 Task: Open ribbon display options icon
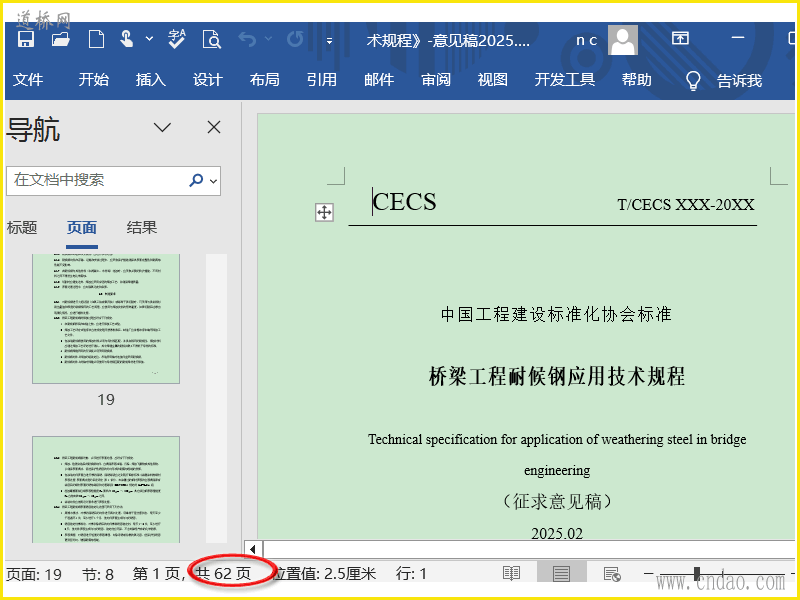pos(680,38)
